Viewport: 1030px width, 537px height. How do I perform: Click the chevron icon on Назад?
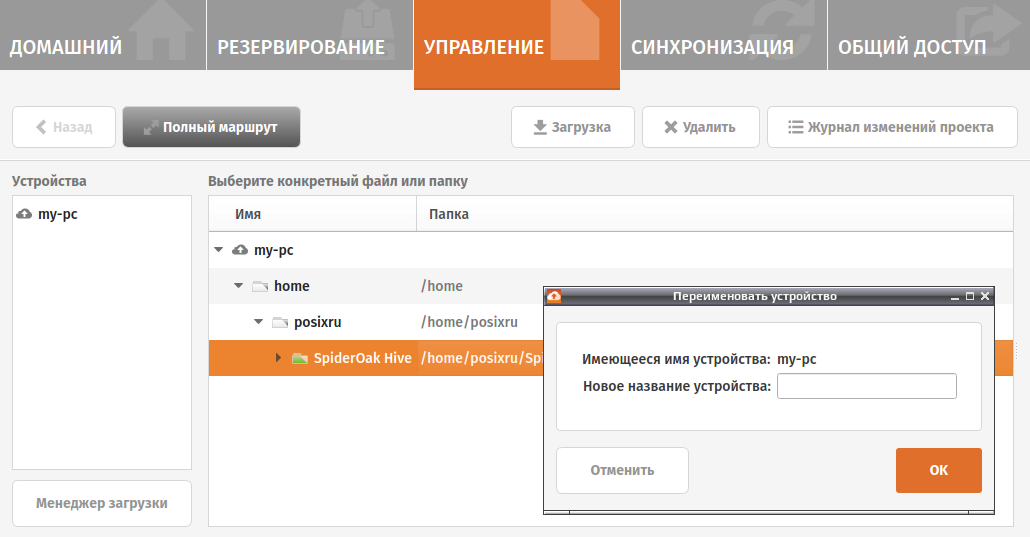coord(41,127)
